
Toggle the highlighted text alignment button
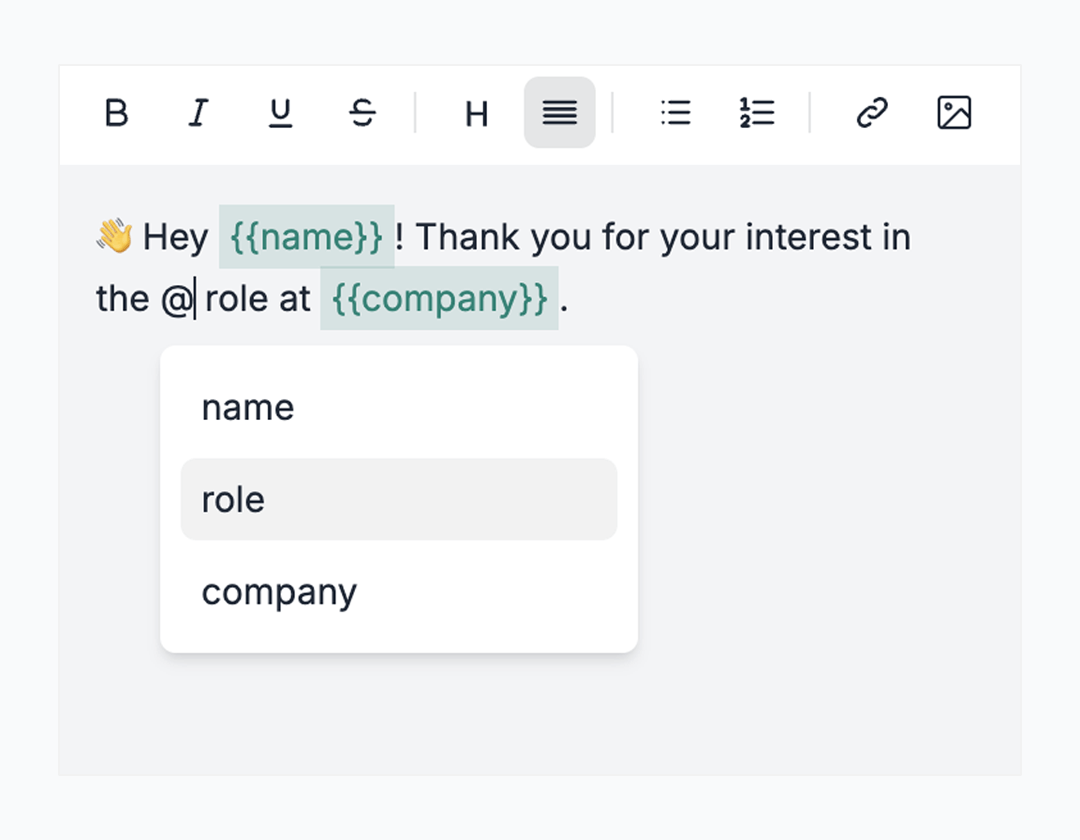[x=560, y=113]
